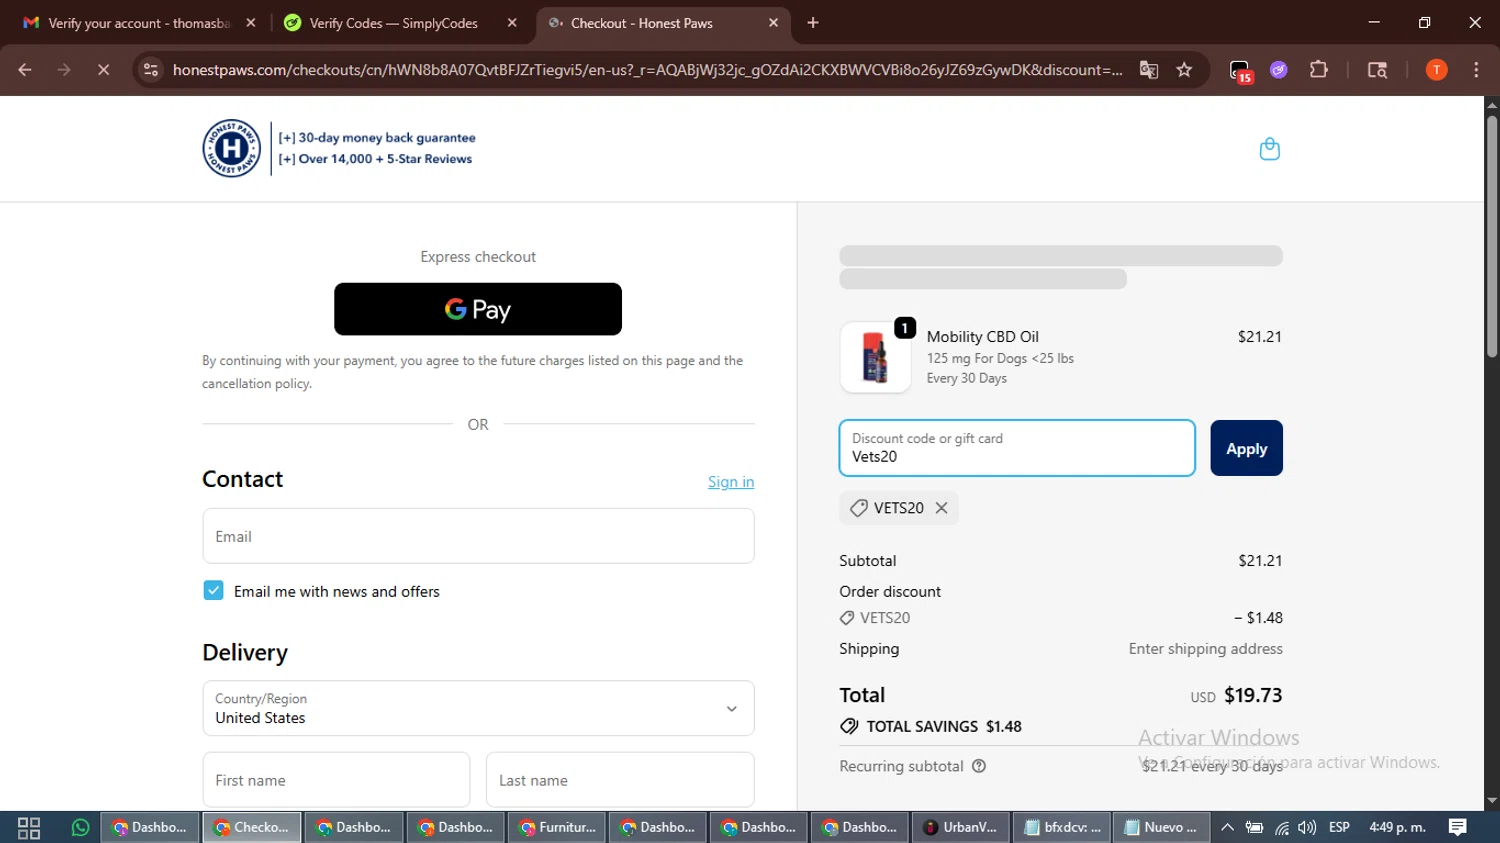Click the Sign in link
Screen dimensions: 1500x843
click(731, 482)
